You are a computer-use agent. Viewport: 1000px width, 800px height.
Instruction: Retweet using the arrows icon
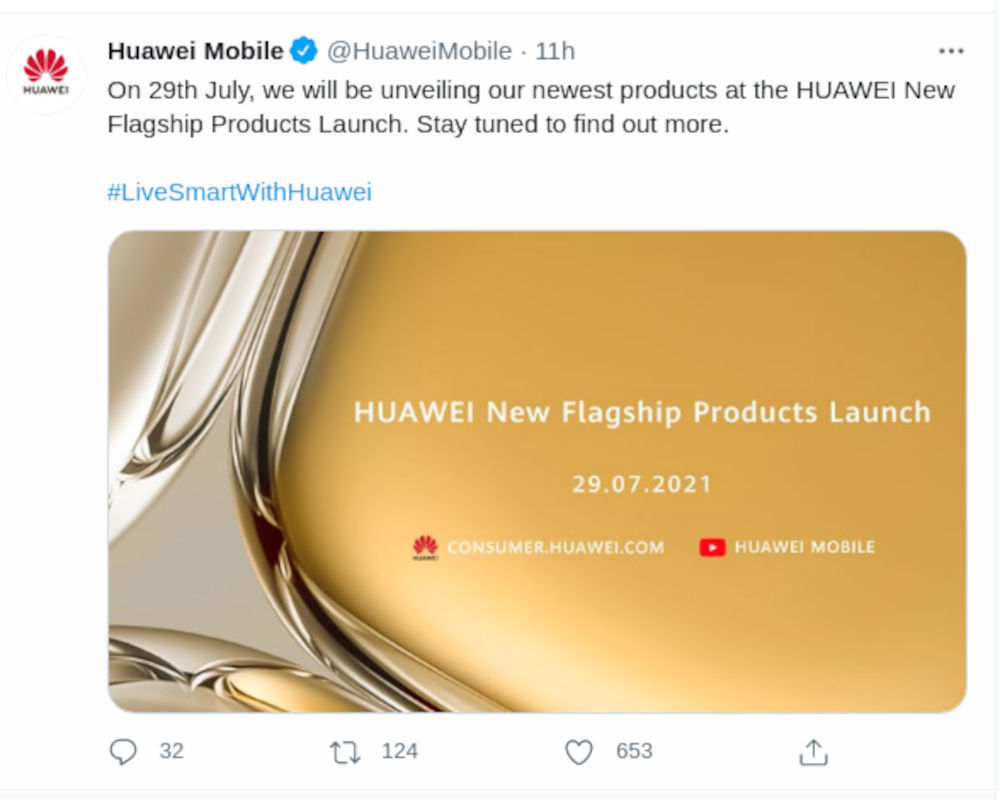pos(345,752)
